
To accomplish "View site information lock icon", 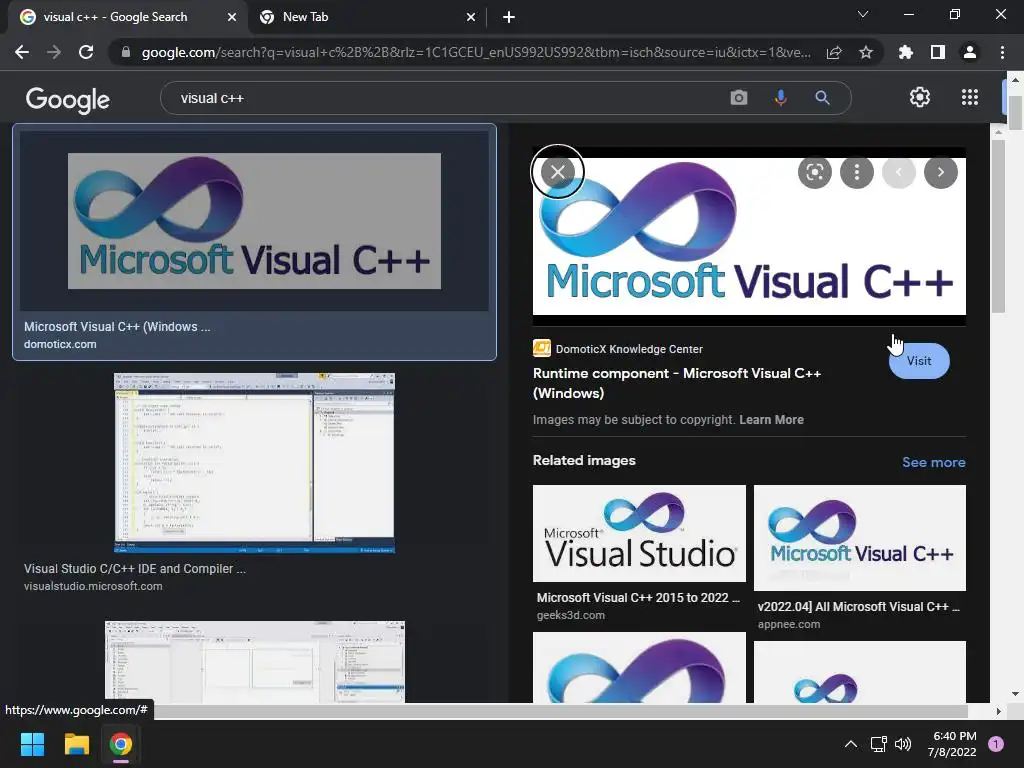I will tap(126, 52).
